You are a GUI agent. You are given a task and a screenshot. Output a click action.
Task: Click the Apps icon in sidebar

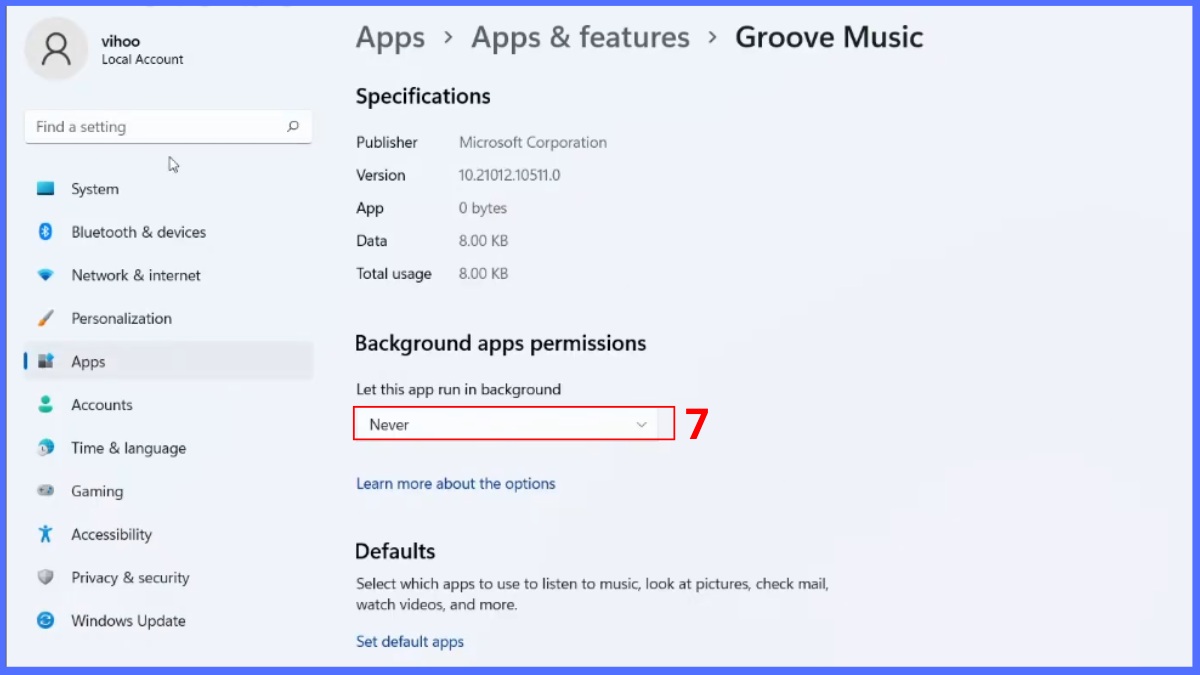tap(45, 362)
